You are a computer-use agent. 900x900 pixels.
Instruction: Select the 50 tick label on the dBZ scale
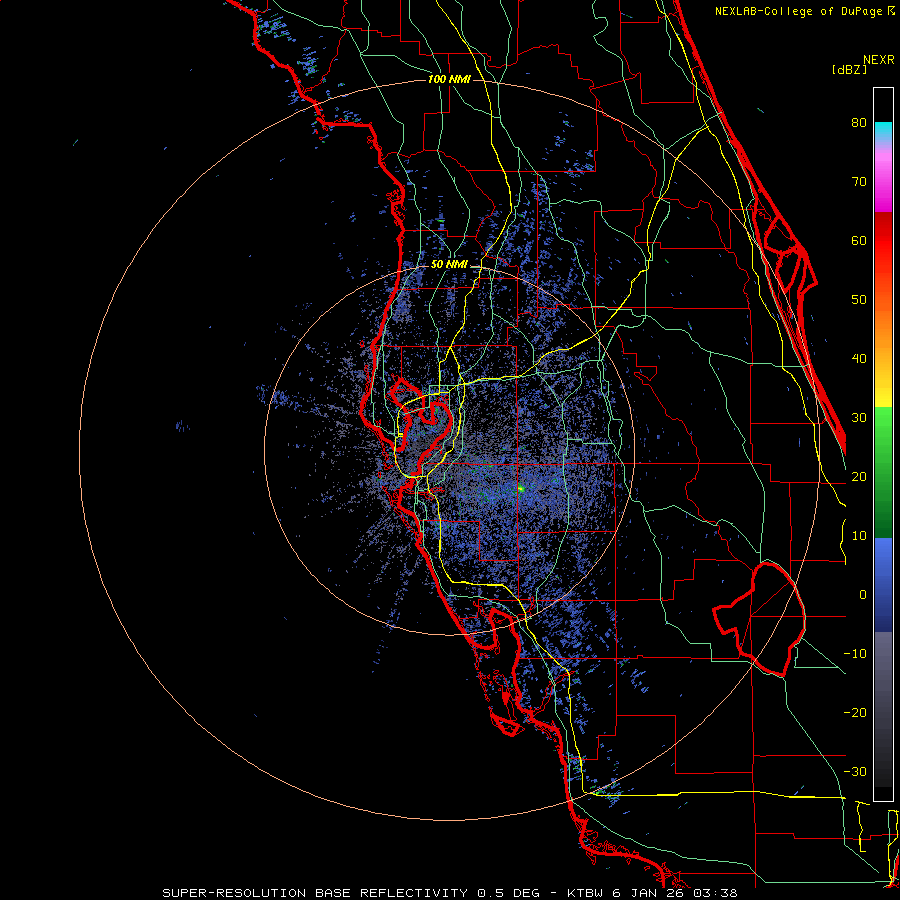click(859, 300)
